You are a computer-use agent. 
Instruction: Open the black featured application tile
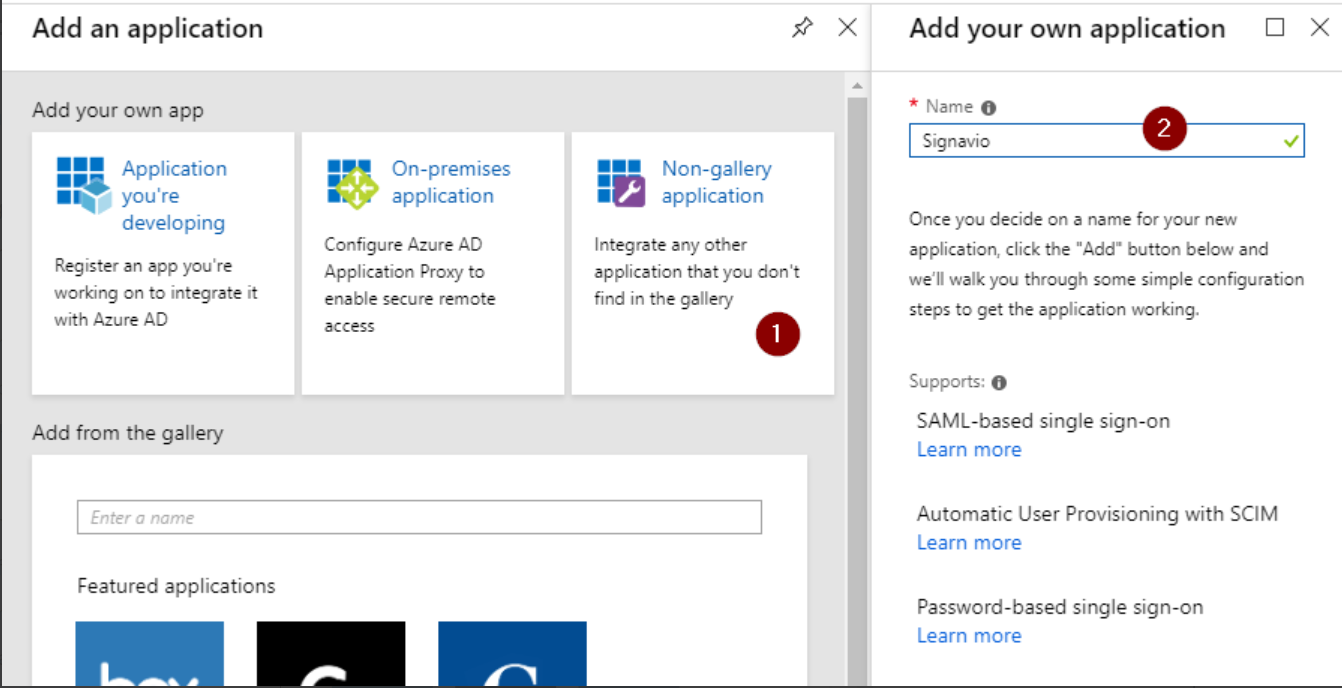click(x=331, y=654)
